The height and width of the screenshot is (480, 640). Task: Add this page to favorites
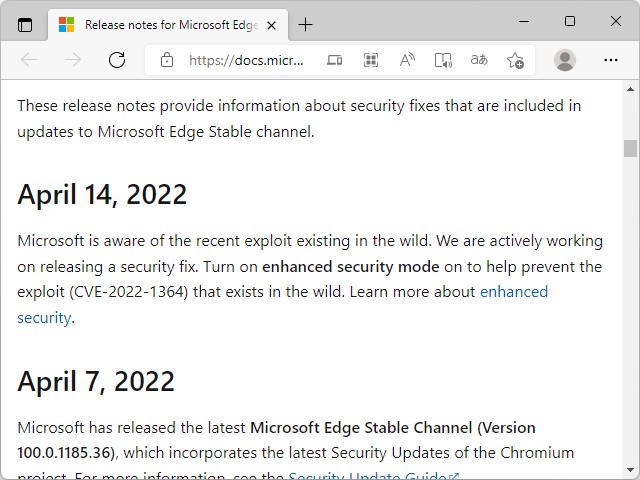tap(515, 60)
